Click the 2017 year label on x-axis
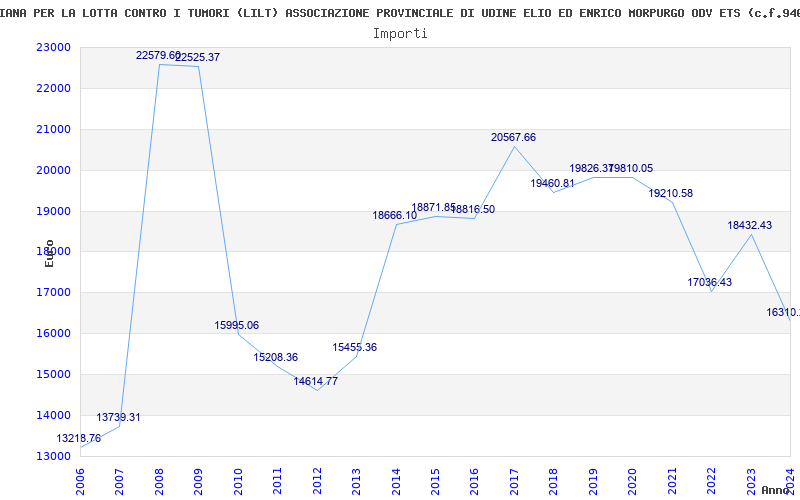800x500 pixels. pos(514,482)
